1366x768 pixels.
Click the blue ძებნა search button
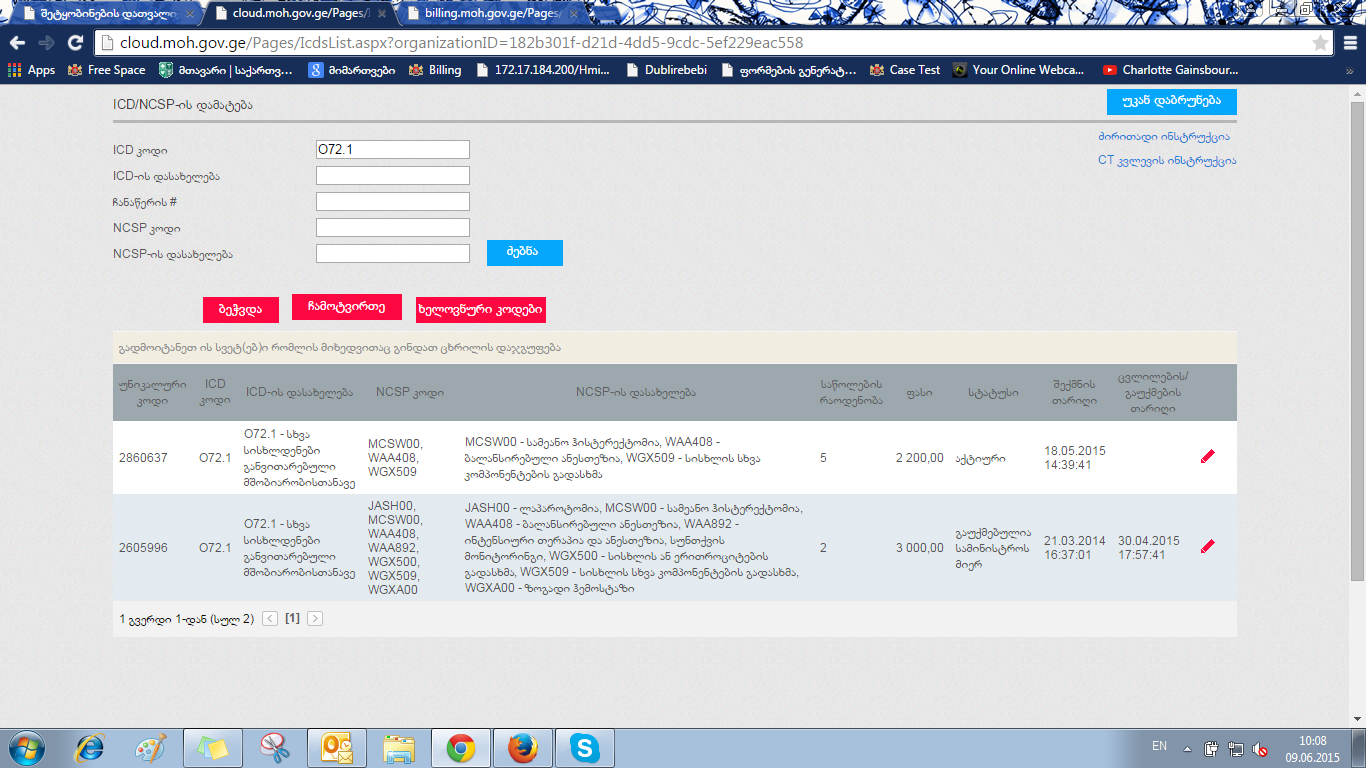(x=524, y=253)
